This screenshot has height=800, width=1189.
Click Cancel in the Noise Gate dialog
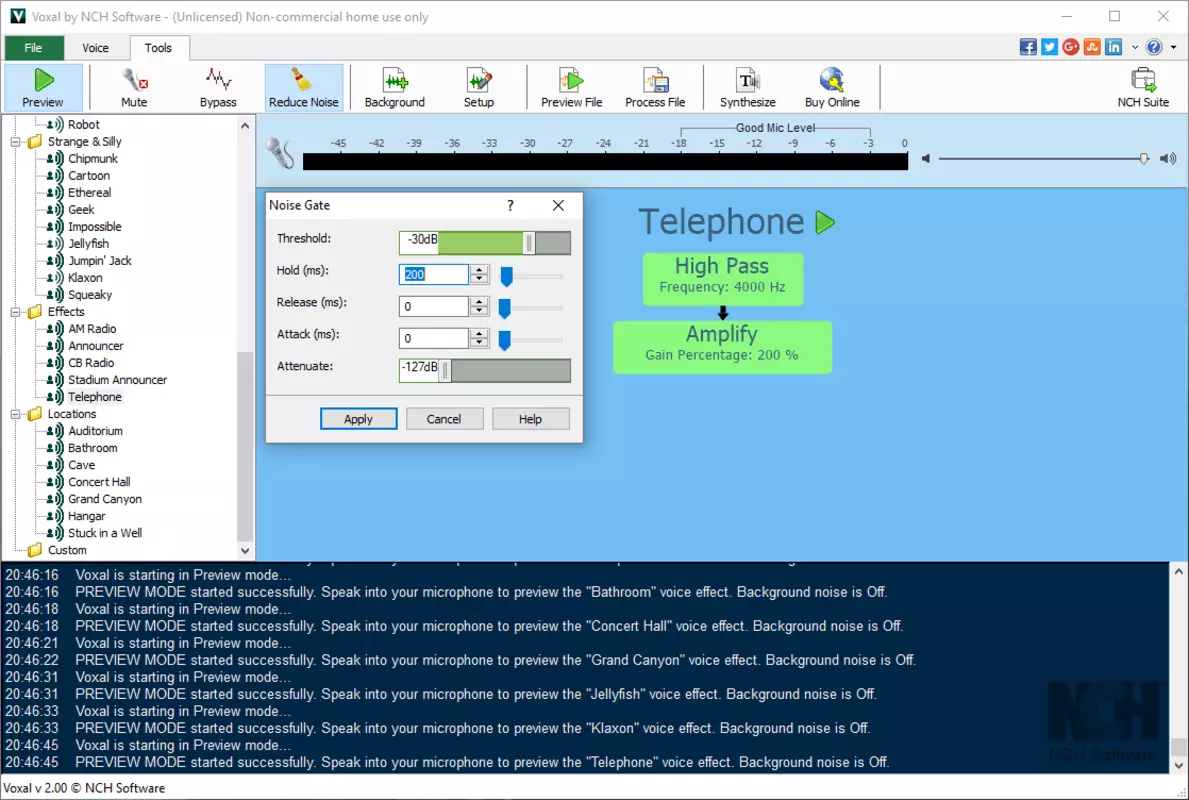click(444, 419)
